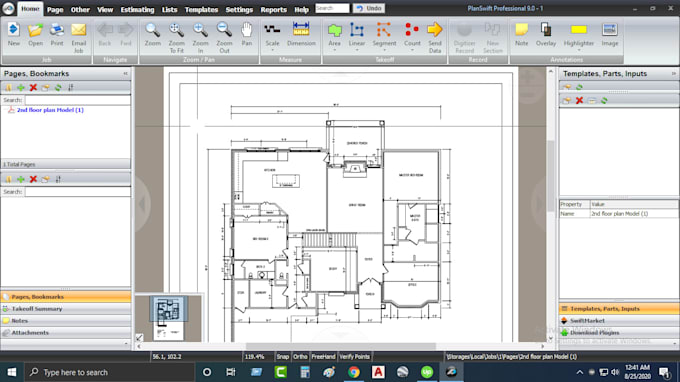
Task: Click the Pages panel search field
Action: click(x=77, y=100)
